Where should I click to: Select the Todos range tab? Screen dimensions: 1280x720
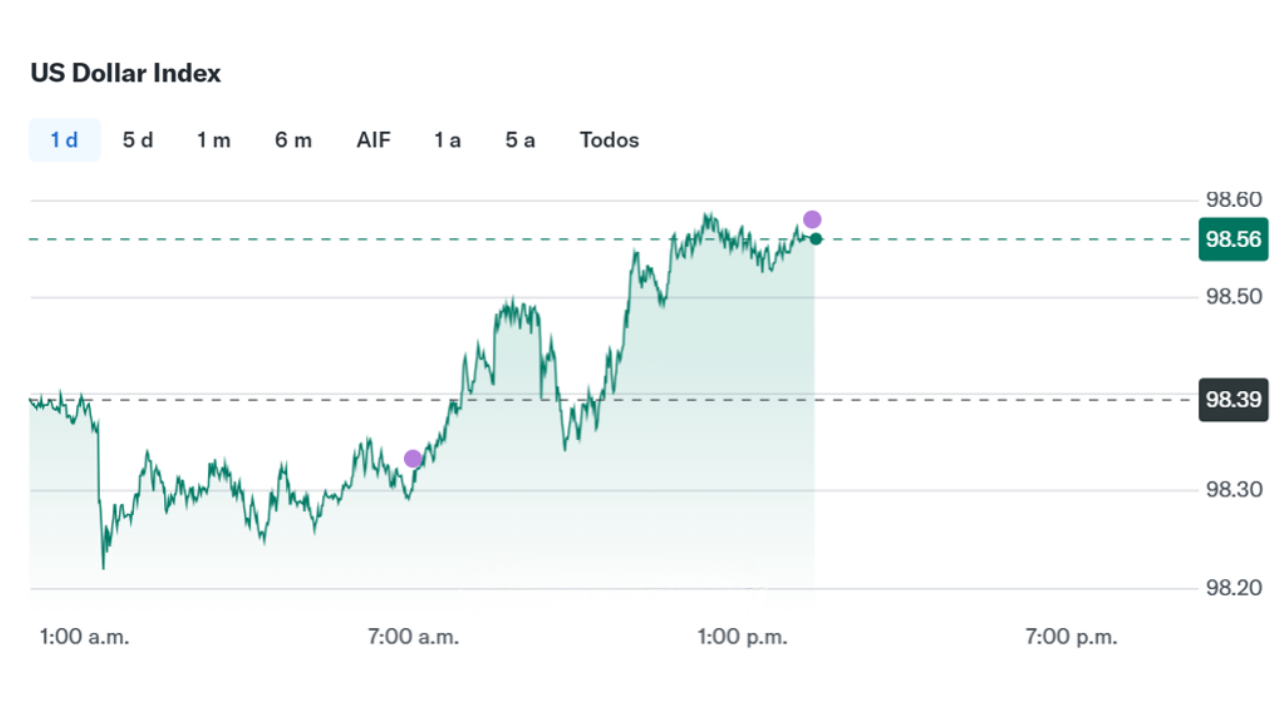(x=609, y=140)
